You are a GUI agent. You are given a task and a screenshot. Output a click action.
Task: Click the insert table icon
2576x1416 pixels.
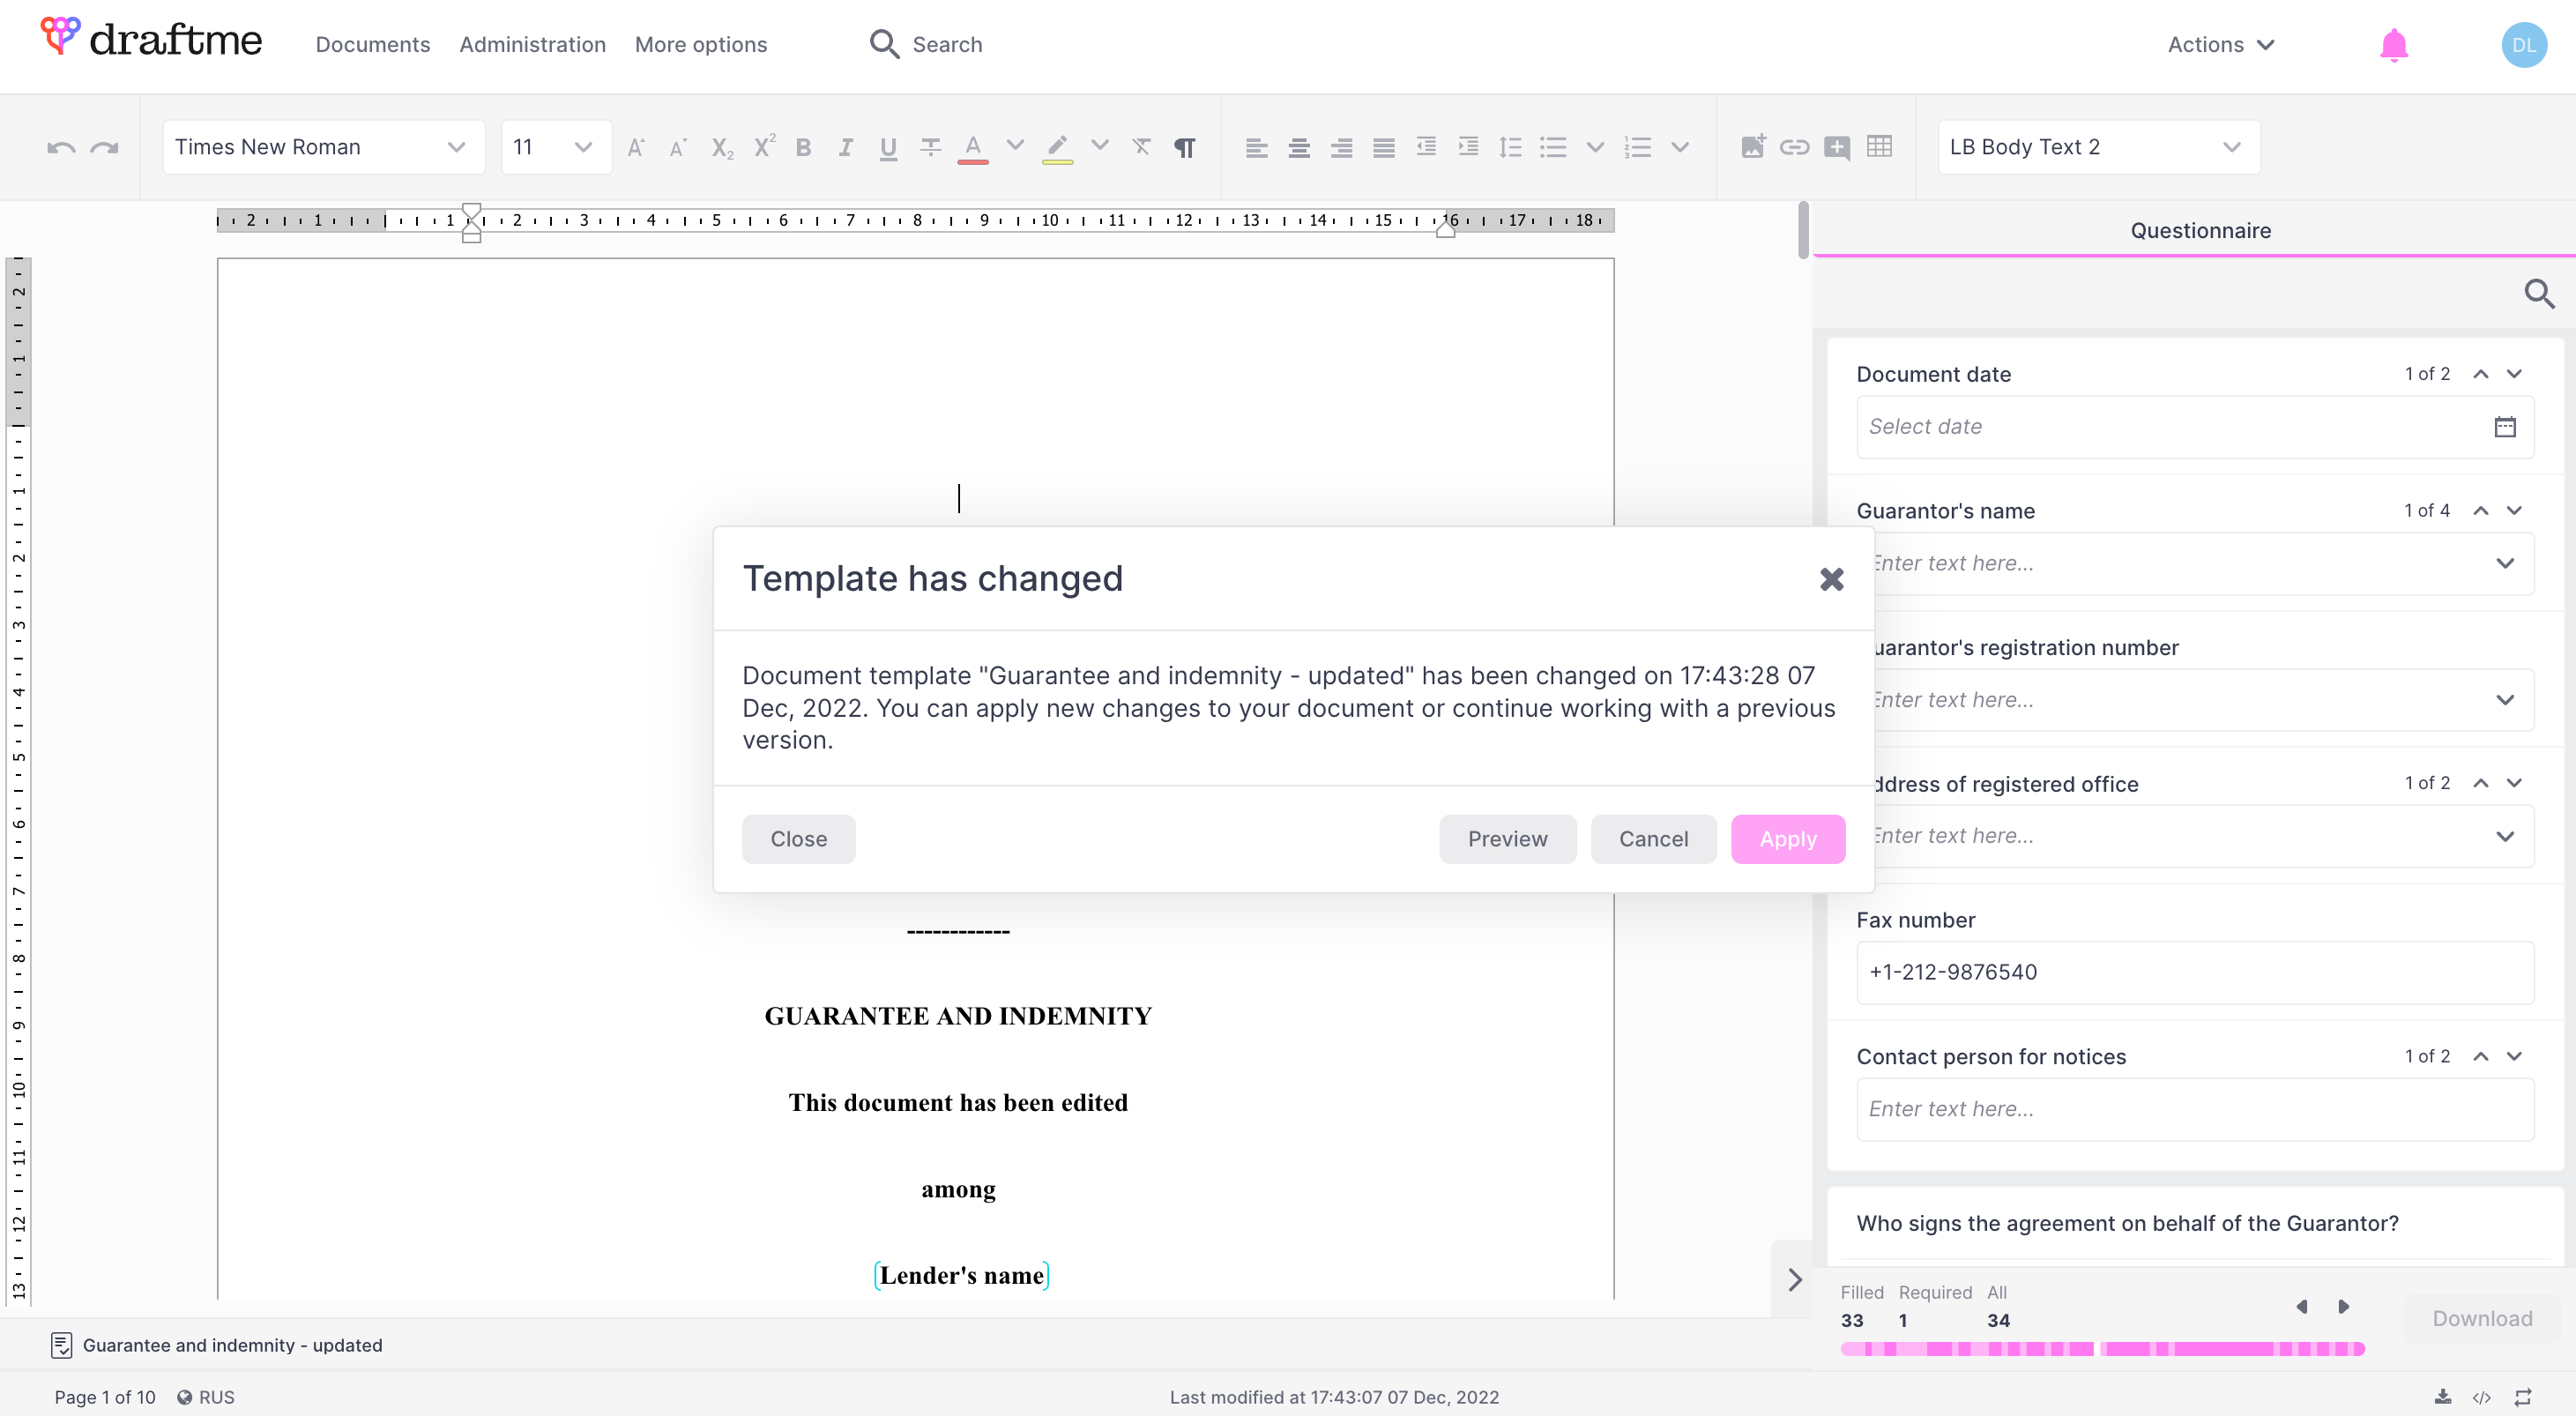(1879, 147)
